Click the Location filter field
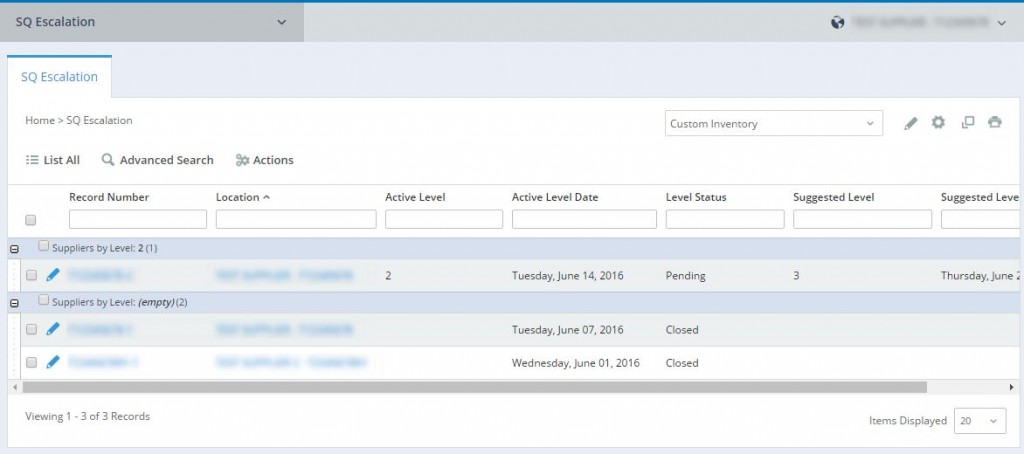1024x454 pixels. (x=296, y=219)
